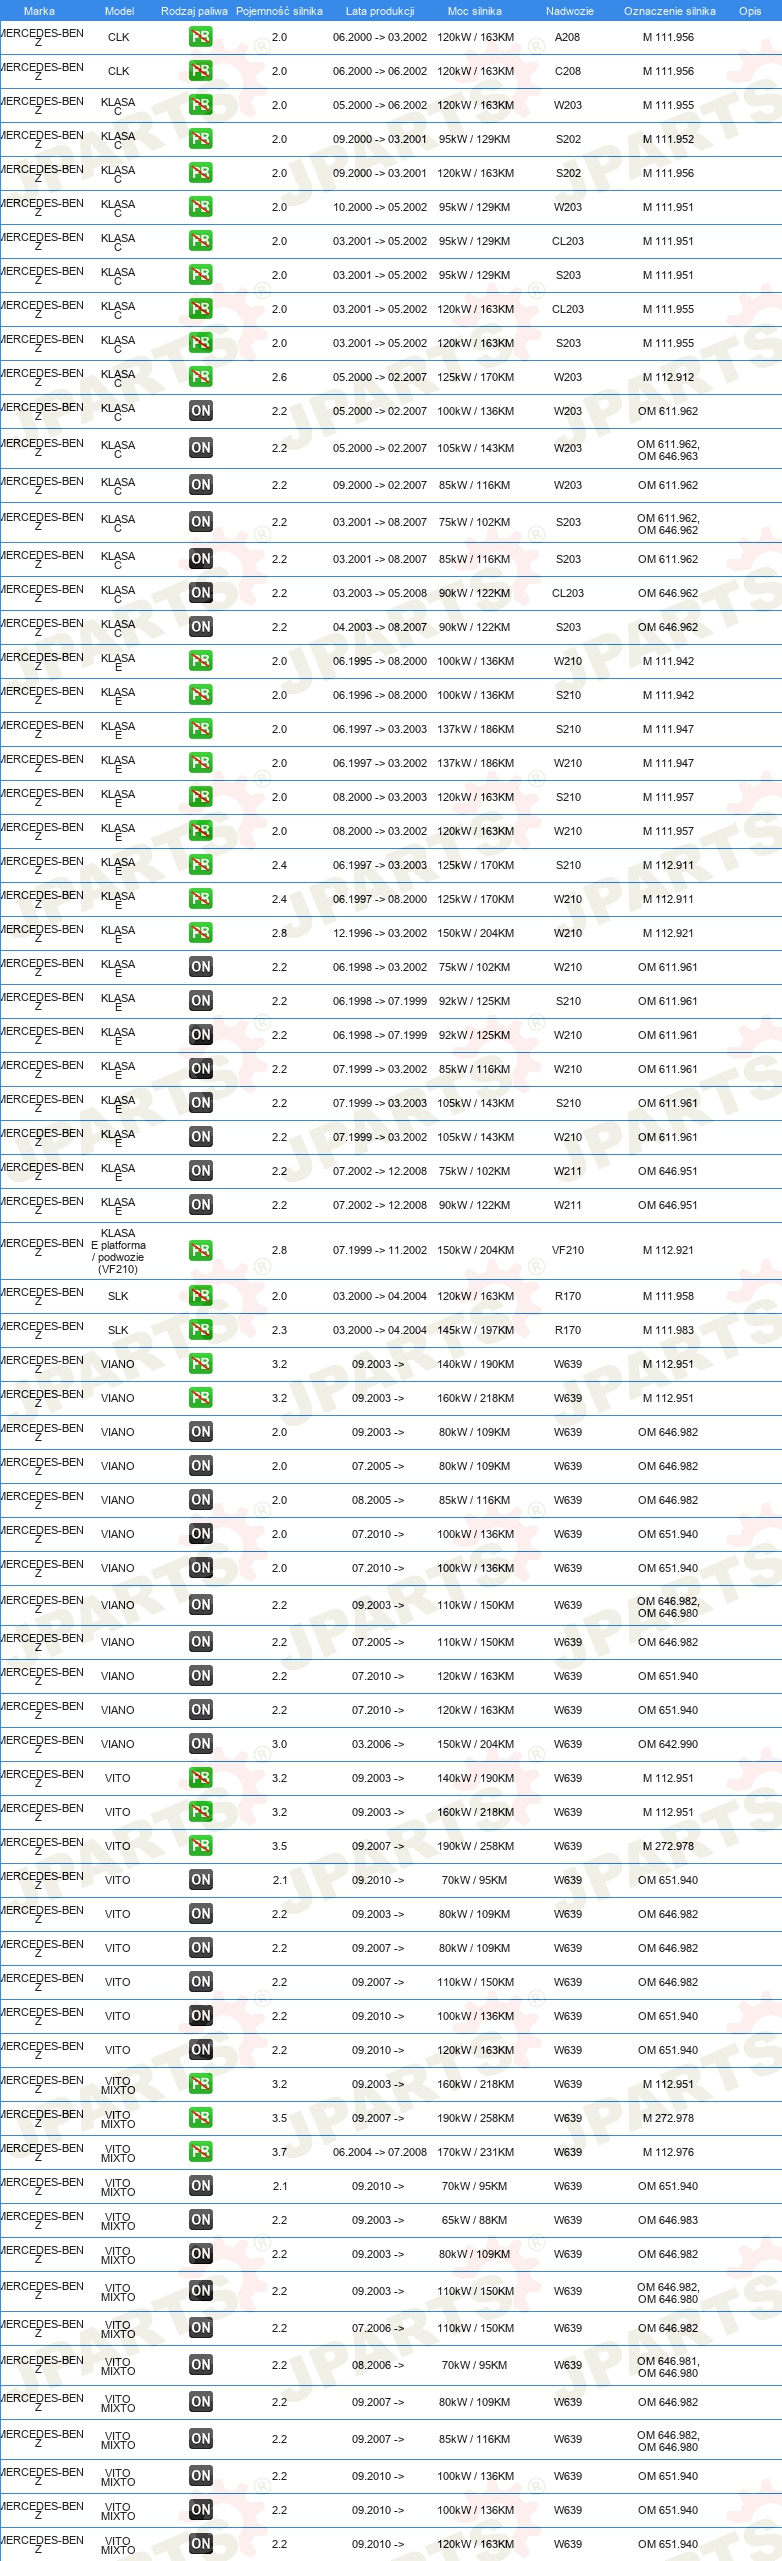Click petrol icon in the 06.1996 S210 M 111.942 row
This screenshot has height=2561, width=782.
click(x=200, y=695)
